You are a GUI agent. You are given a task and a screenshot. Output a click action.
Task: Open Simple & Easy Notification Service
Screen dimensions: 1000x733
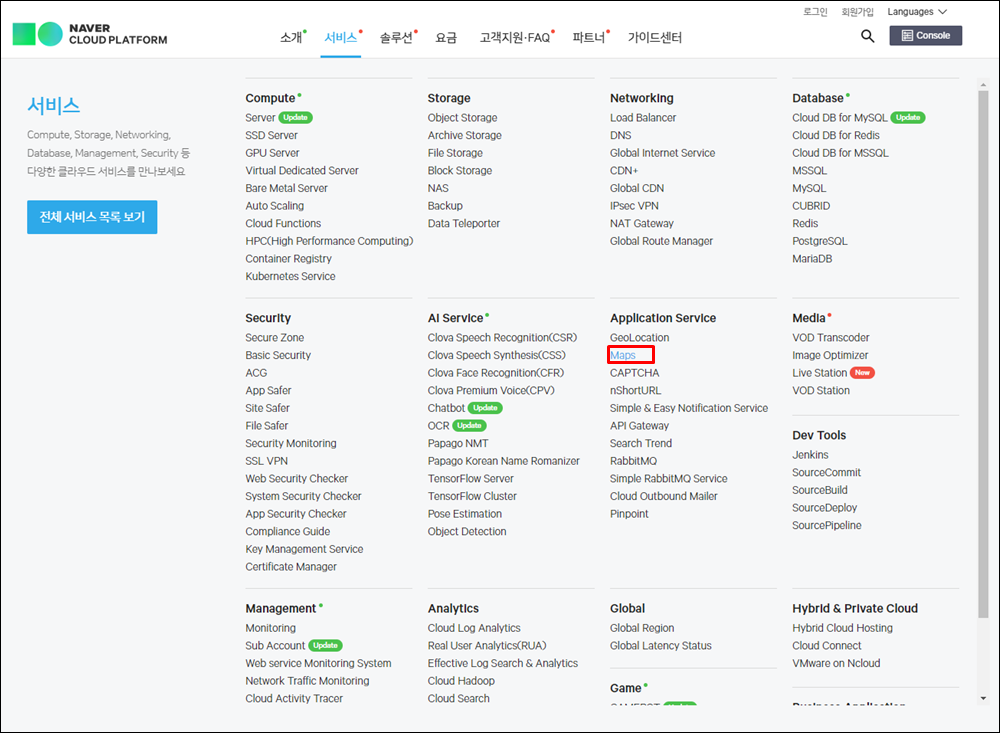(x=689, y=408)
